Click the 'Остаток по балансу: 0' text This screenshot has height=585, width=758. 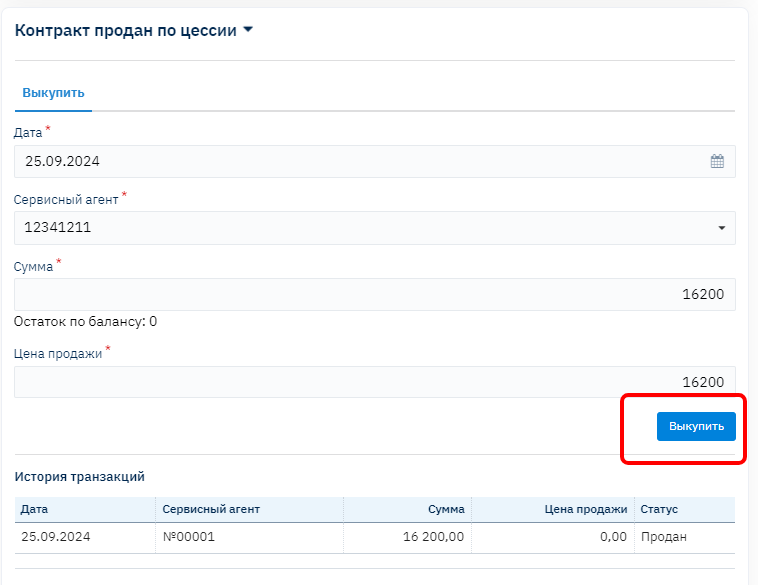(x=85, y=322)
